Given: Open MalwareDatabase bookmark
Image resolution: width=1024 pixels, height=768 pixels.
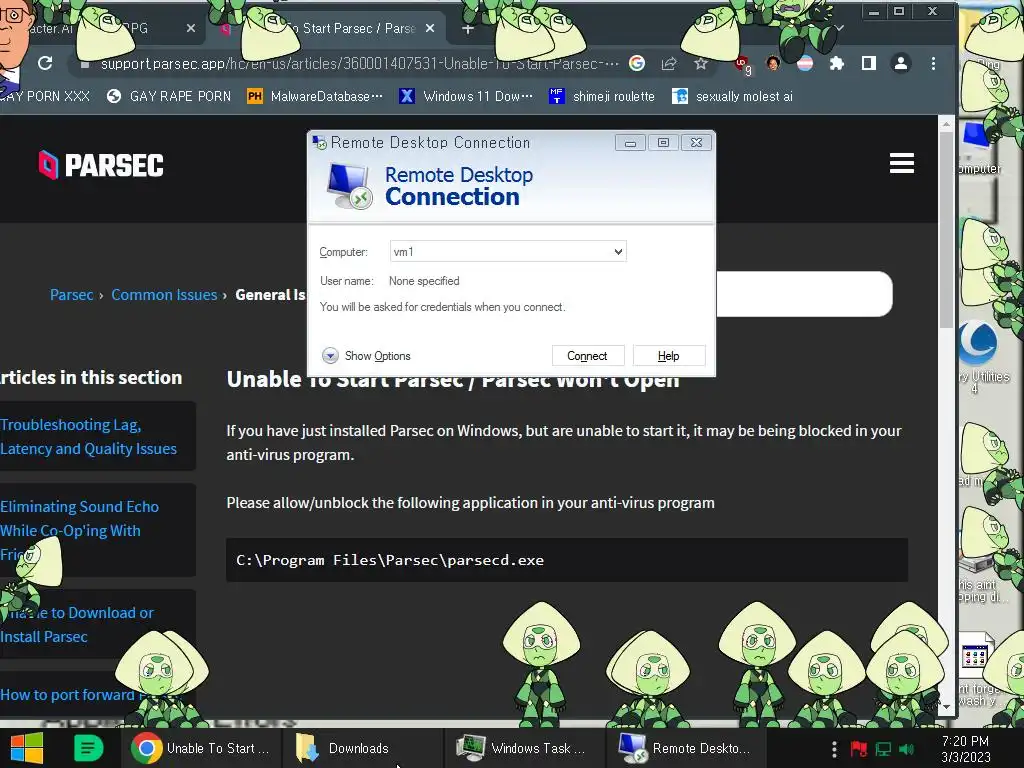Looking at the screenshot, I should click(315, 97).
